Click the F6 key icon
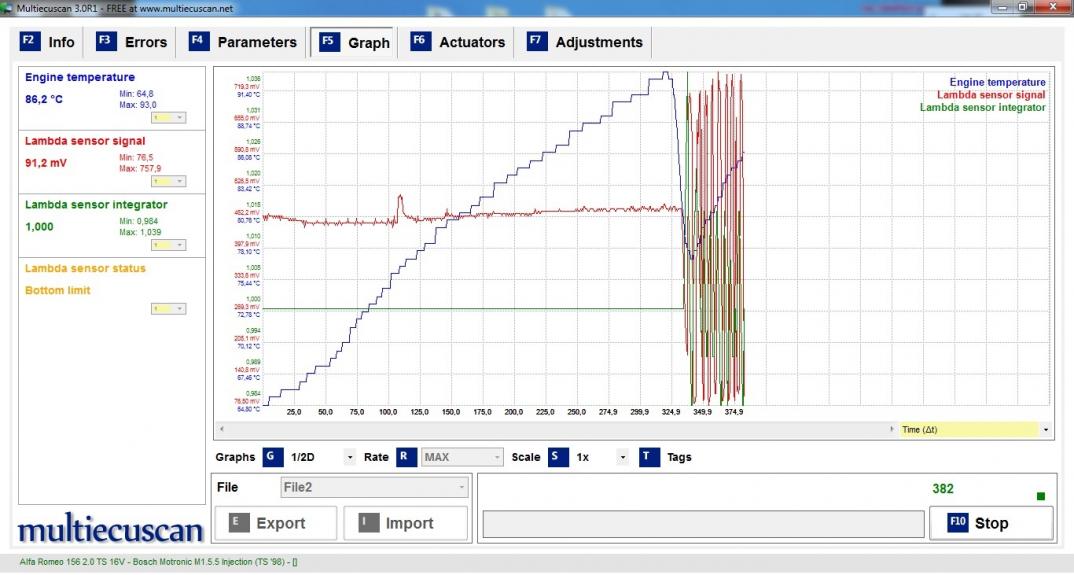Image resolution: width=1074 pixels, height=575 pixels. [421, 40]
